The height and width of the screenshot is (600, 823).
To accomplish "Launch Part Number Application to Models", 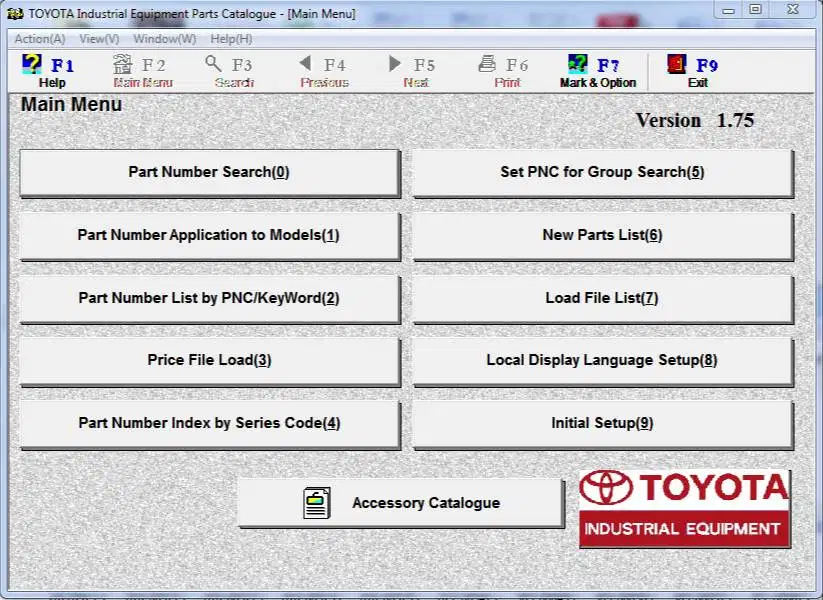I will tap(209, 235).
